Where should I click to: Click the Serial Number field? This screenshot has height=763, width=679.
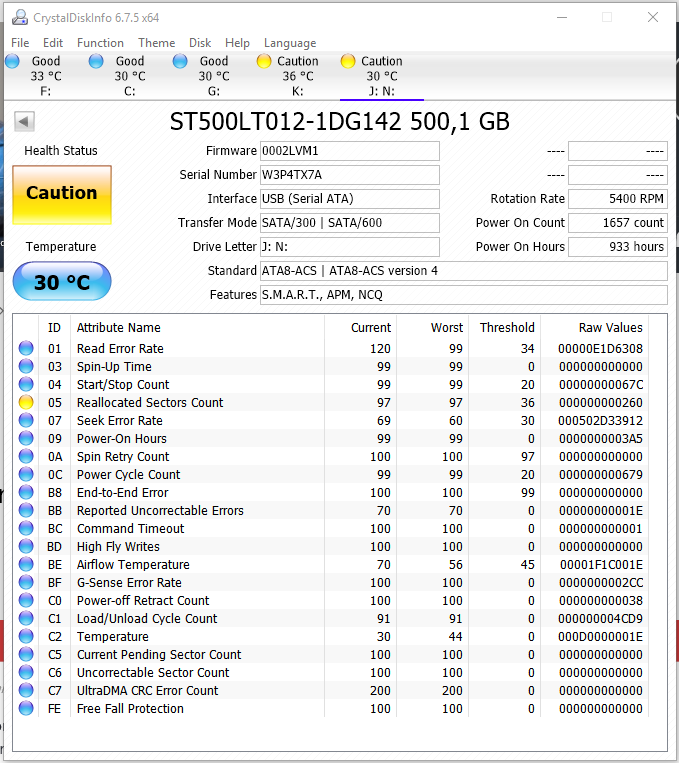click(x=349, y=175)
